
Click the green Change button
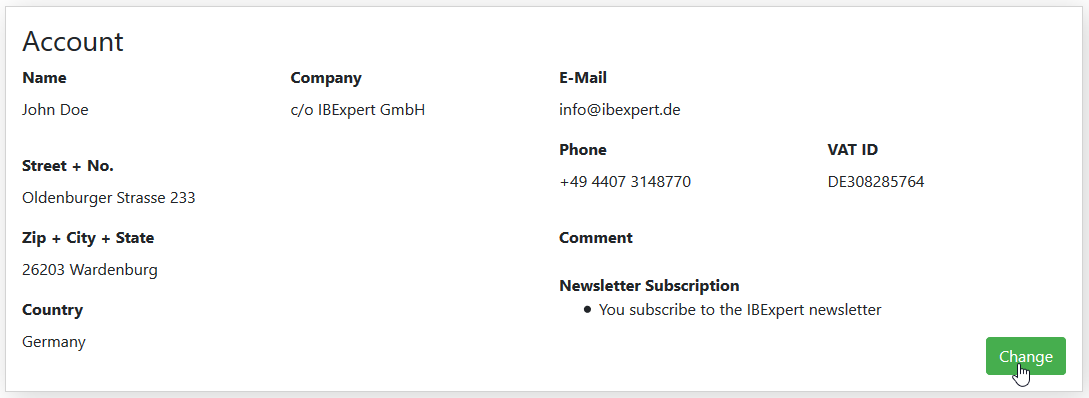(1025, 356)
